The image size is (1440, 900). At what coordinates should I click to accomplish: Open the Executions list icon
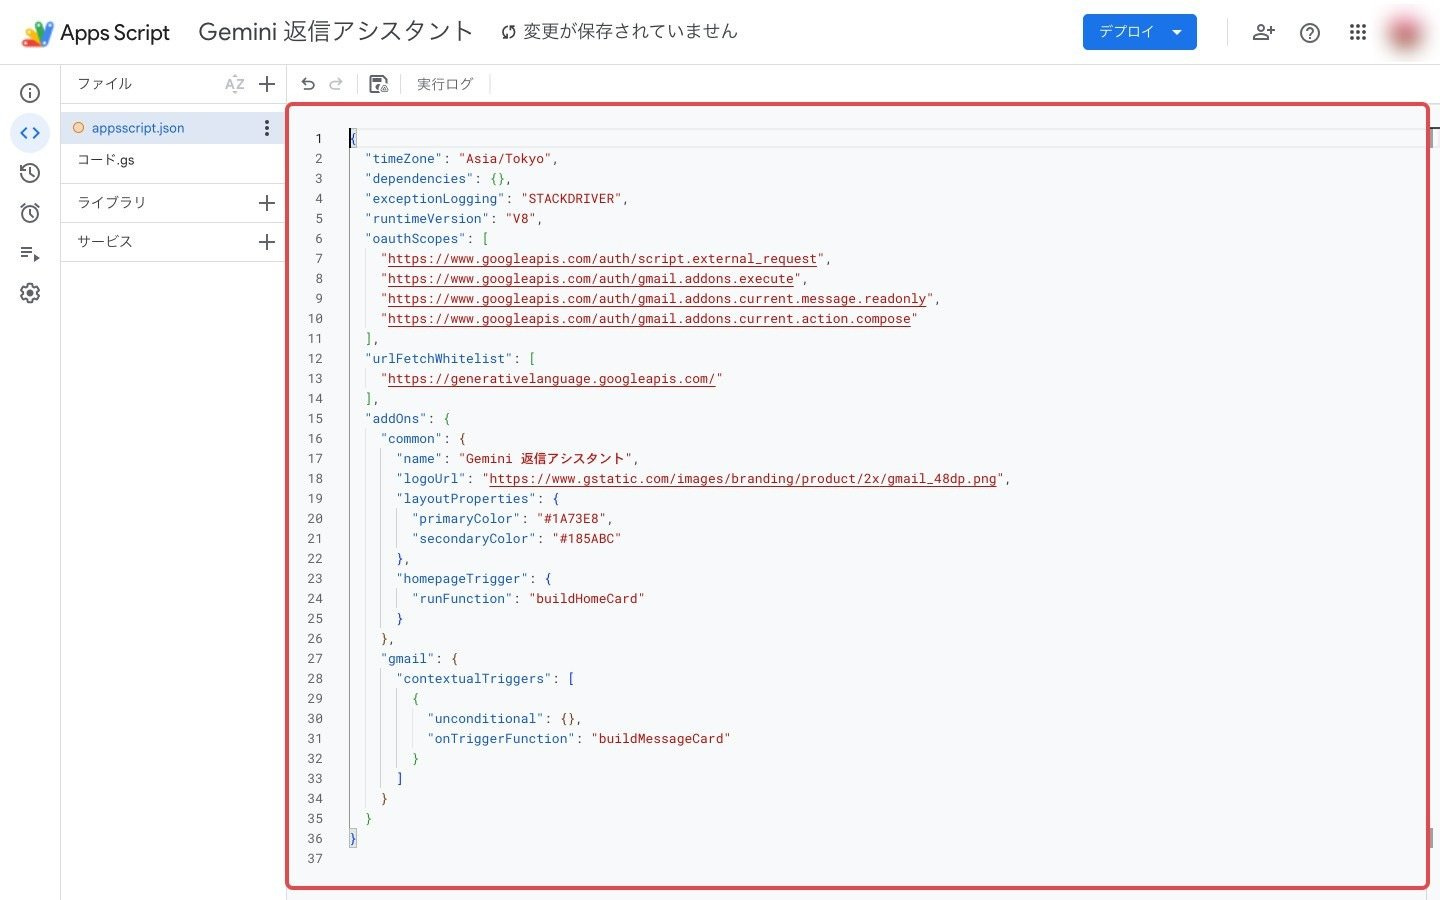click(30, 253)
